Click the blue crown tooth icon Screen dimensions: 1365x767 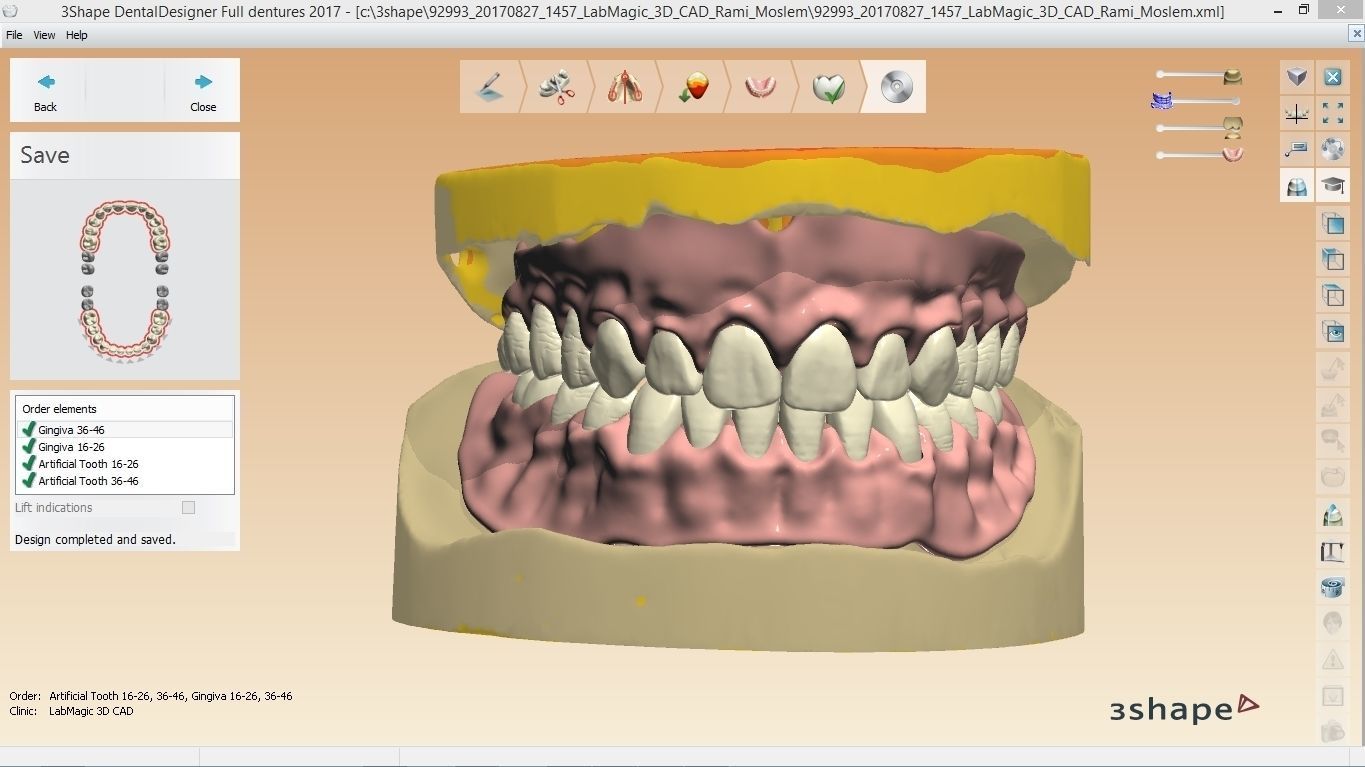(x=1332, y=516)
